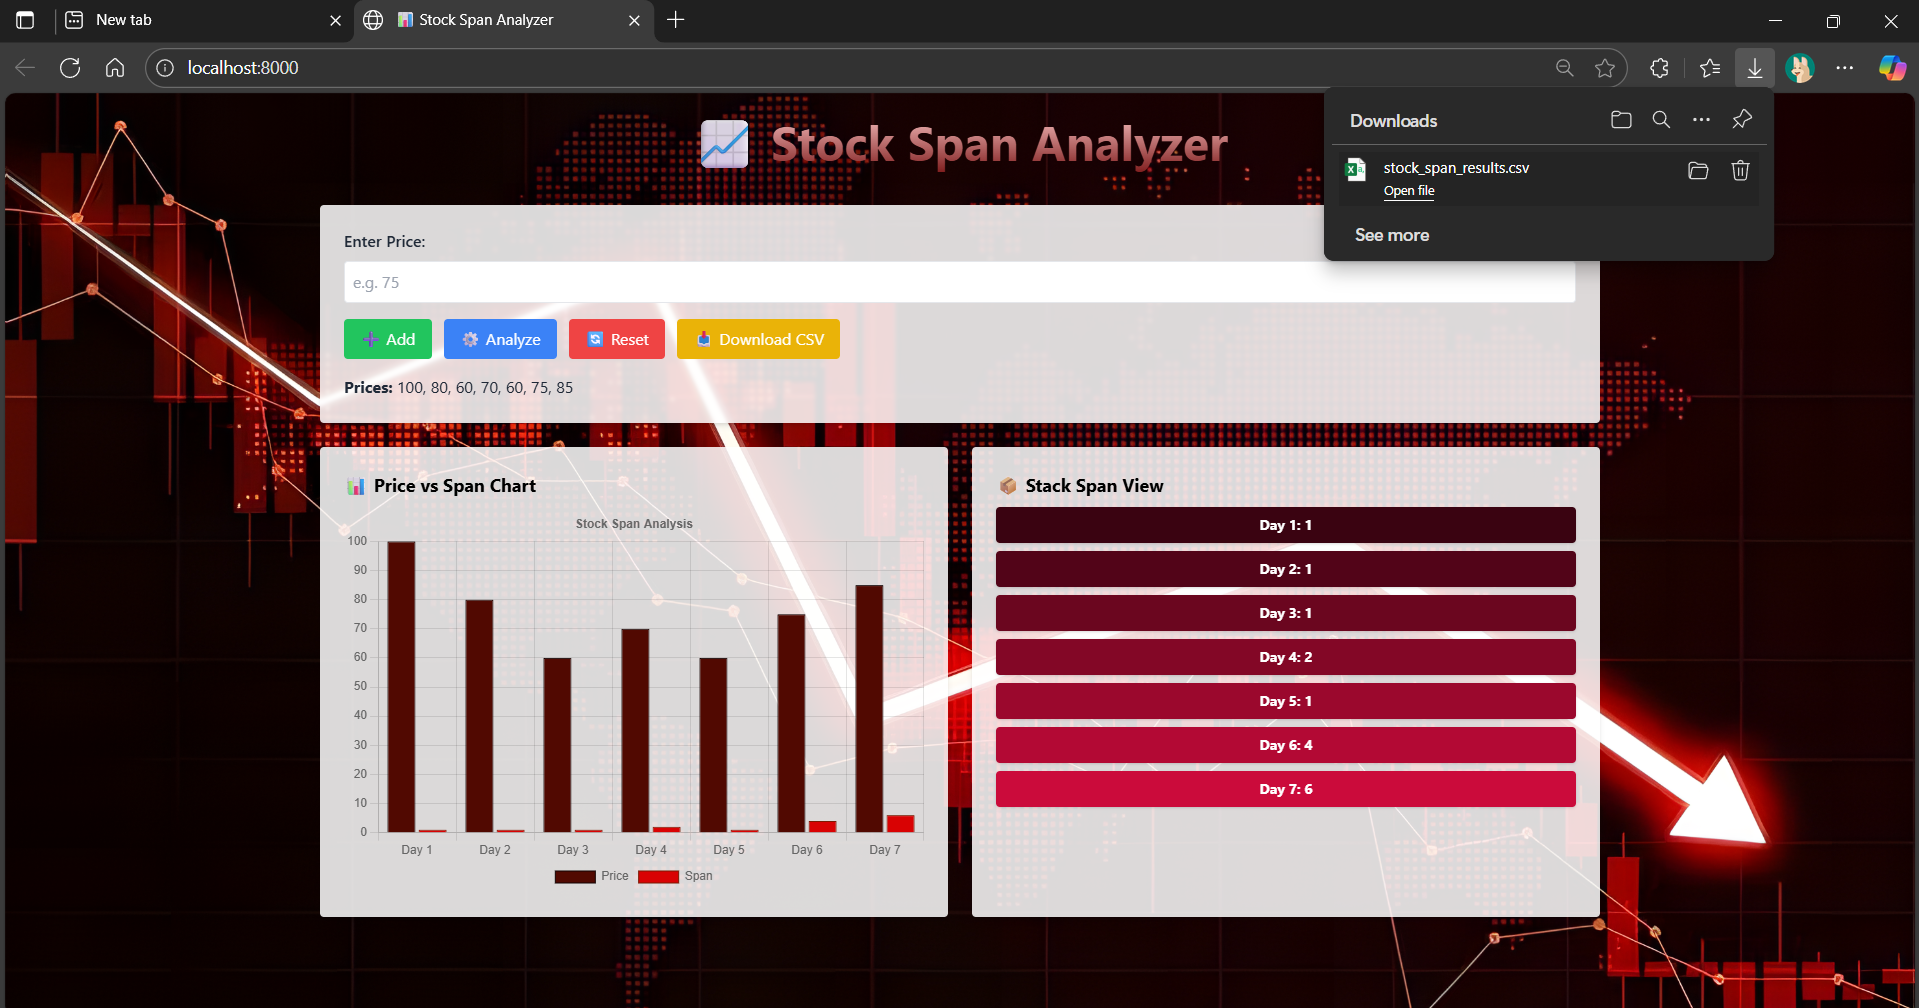Viewport: 1919px width, 1008px height.
Task: Show stock_span_results.csv in its folder
Action: (1698, 171)
